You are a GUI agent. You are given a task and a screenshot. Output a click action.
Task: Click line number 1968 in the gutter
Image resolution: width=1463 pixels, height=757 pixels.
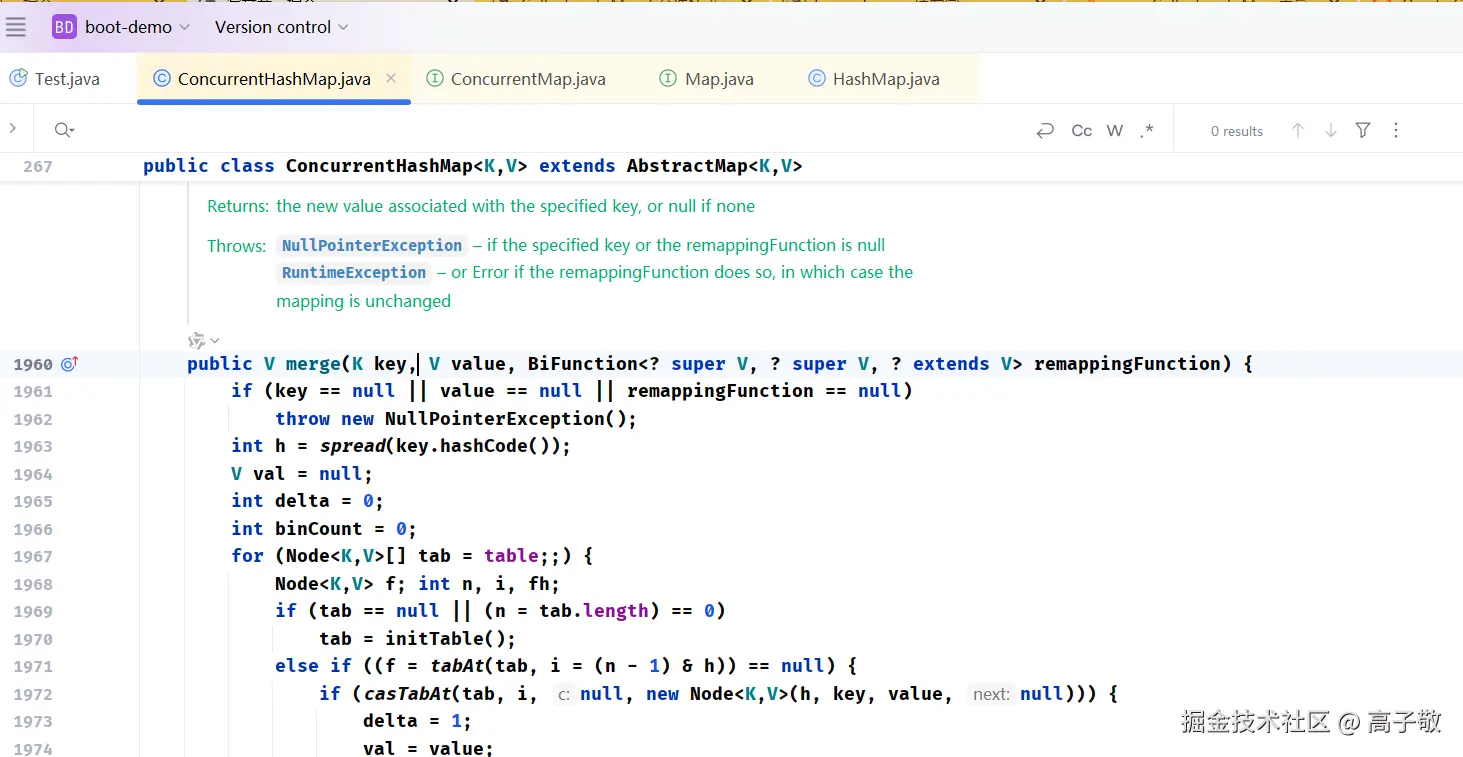(x=33, y=584)
